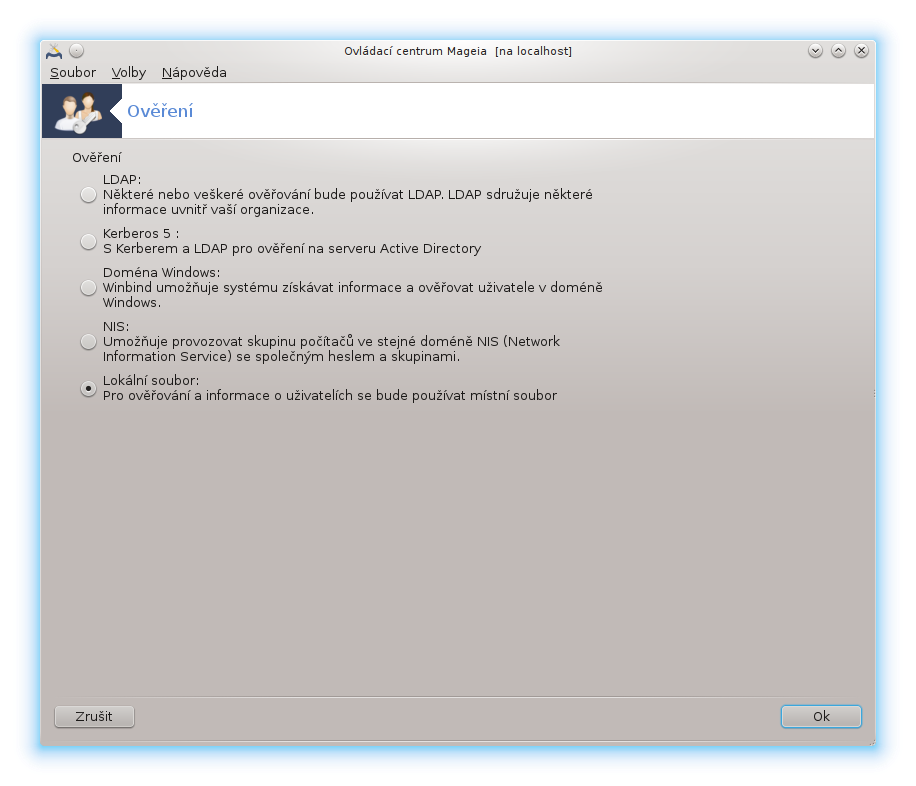Image resolution: width=916 pixels, height=786 pixels.
Task: Choose the Doména Windows radio option
Action: pos(88,288)
